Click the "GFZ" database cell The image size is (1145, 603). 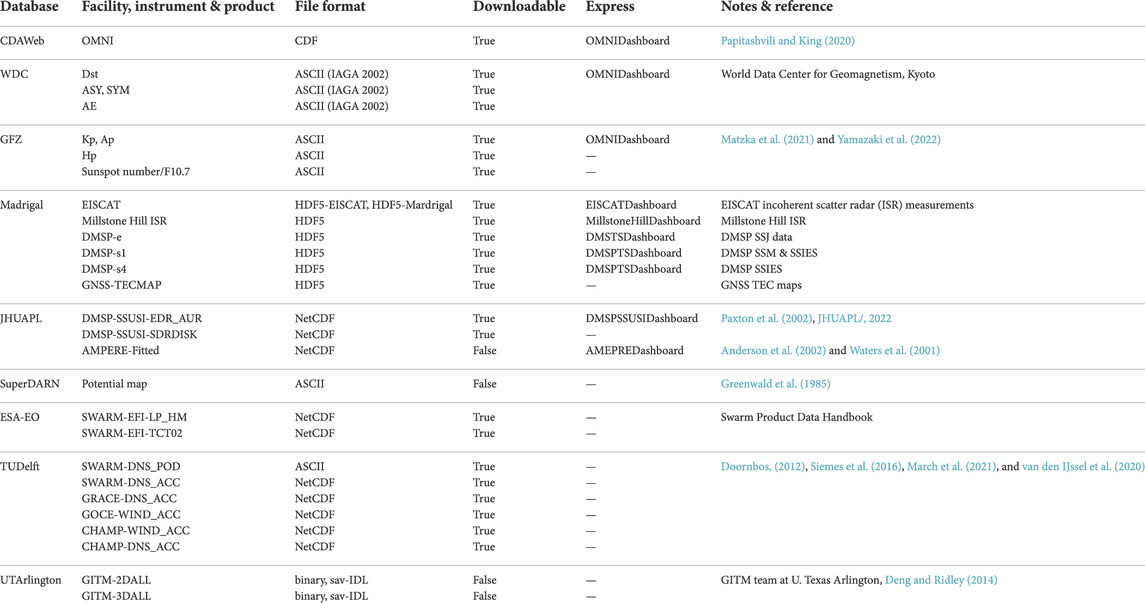click(11, 139)
